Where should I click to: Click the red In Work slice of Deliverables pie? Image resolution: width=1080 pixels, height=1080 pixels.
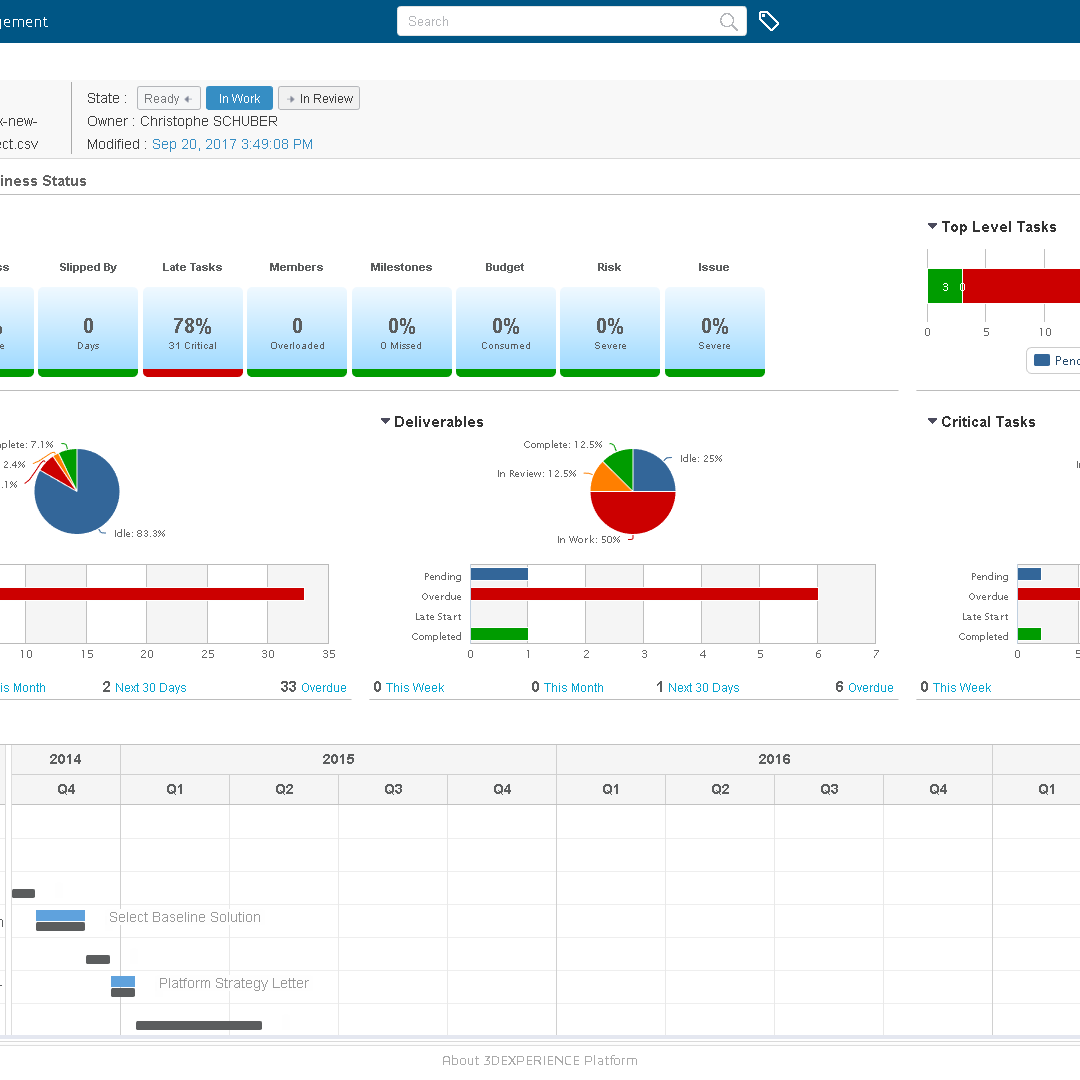tap(633, 514)
